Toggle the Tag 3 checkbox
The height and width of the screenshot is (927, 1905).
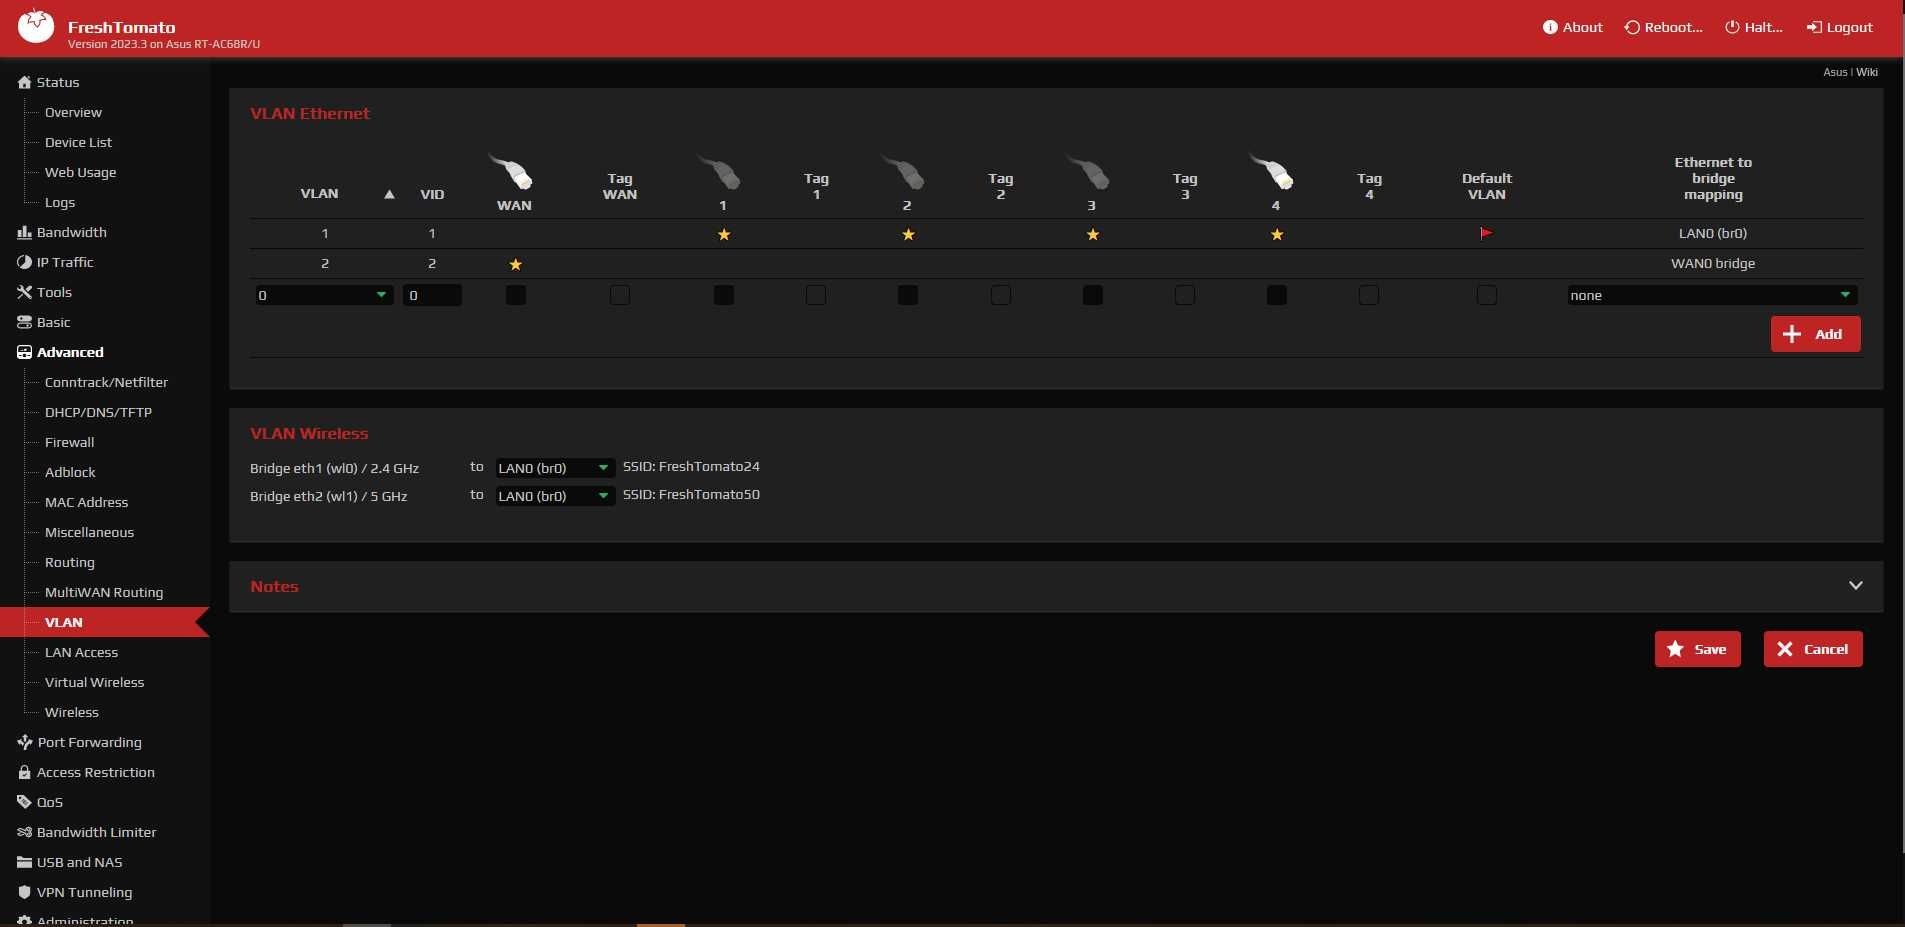[1185, 295]
